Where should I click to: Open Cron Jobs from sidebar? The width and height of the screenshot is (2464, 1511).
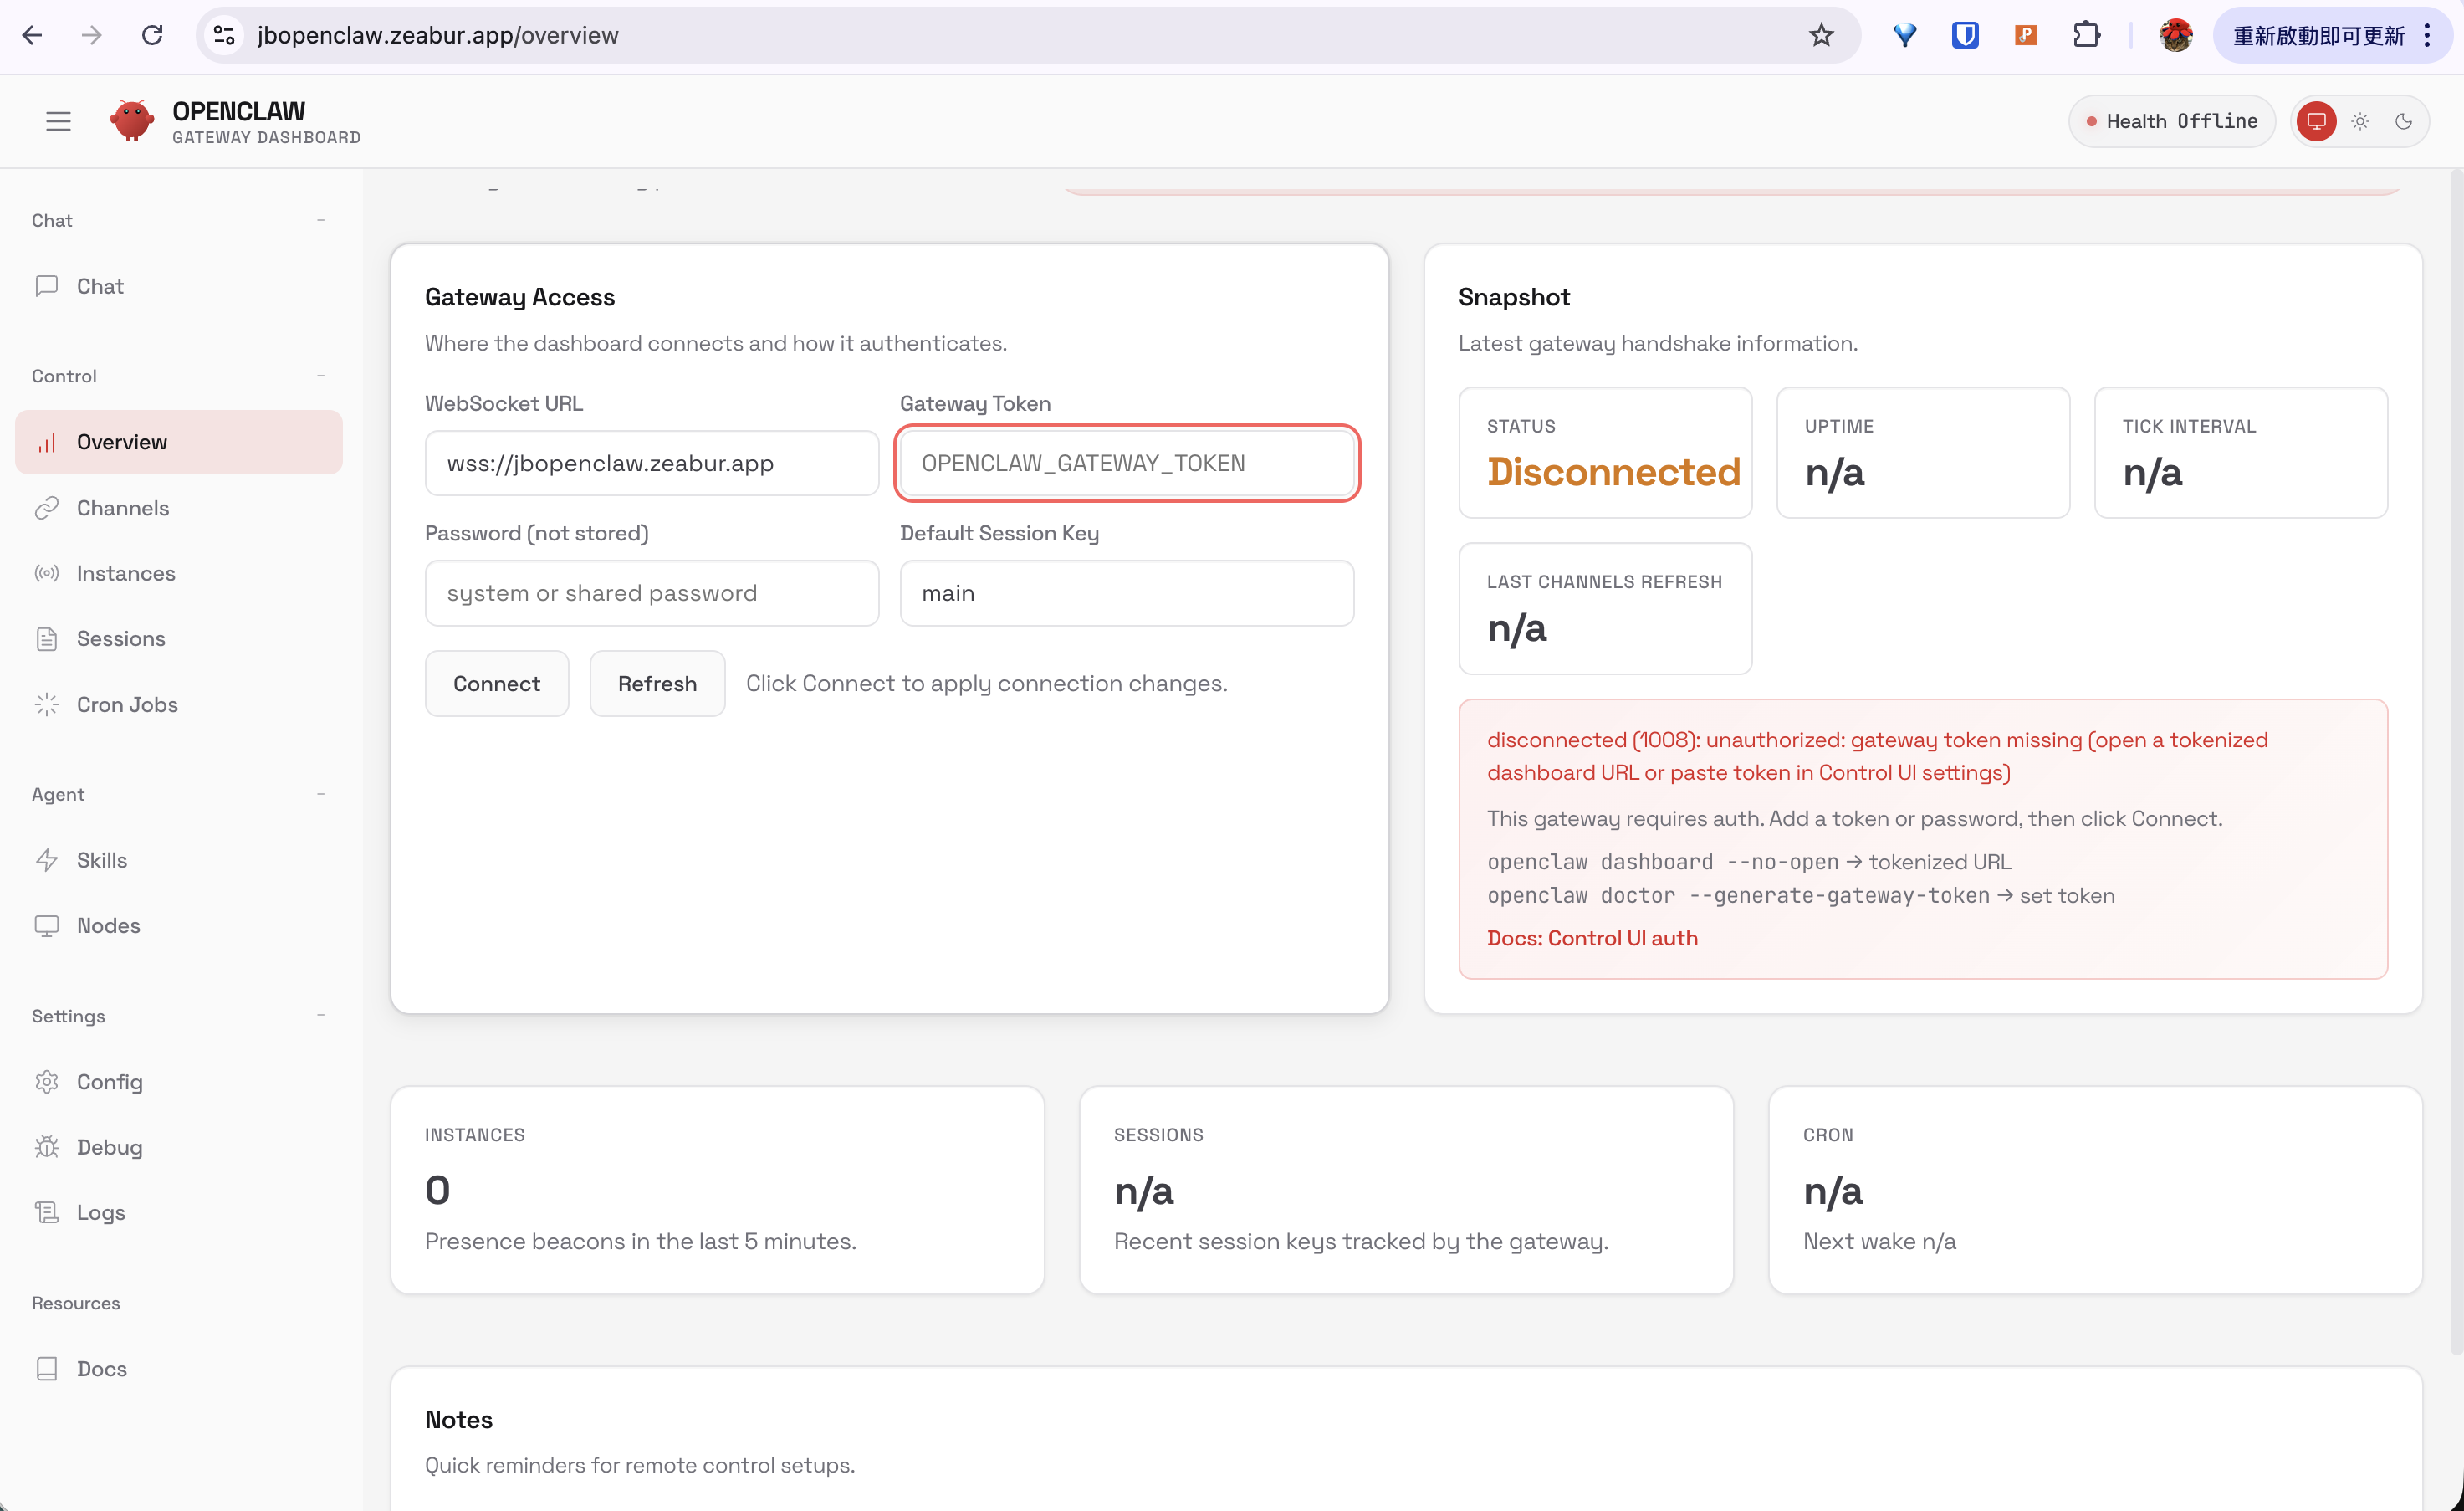pos(127,704)
